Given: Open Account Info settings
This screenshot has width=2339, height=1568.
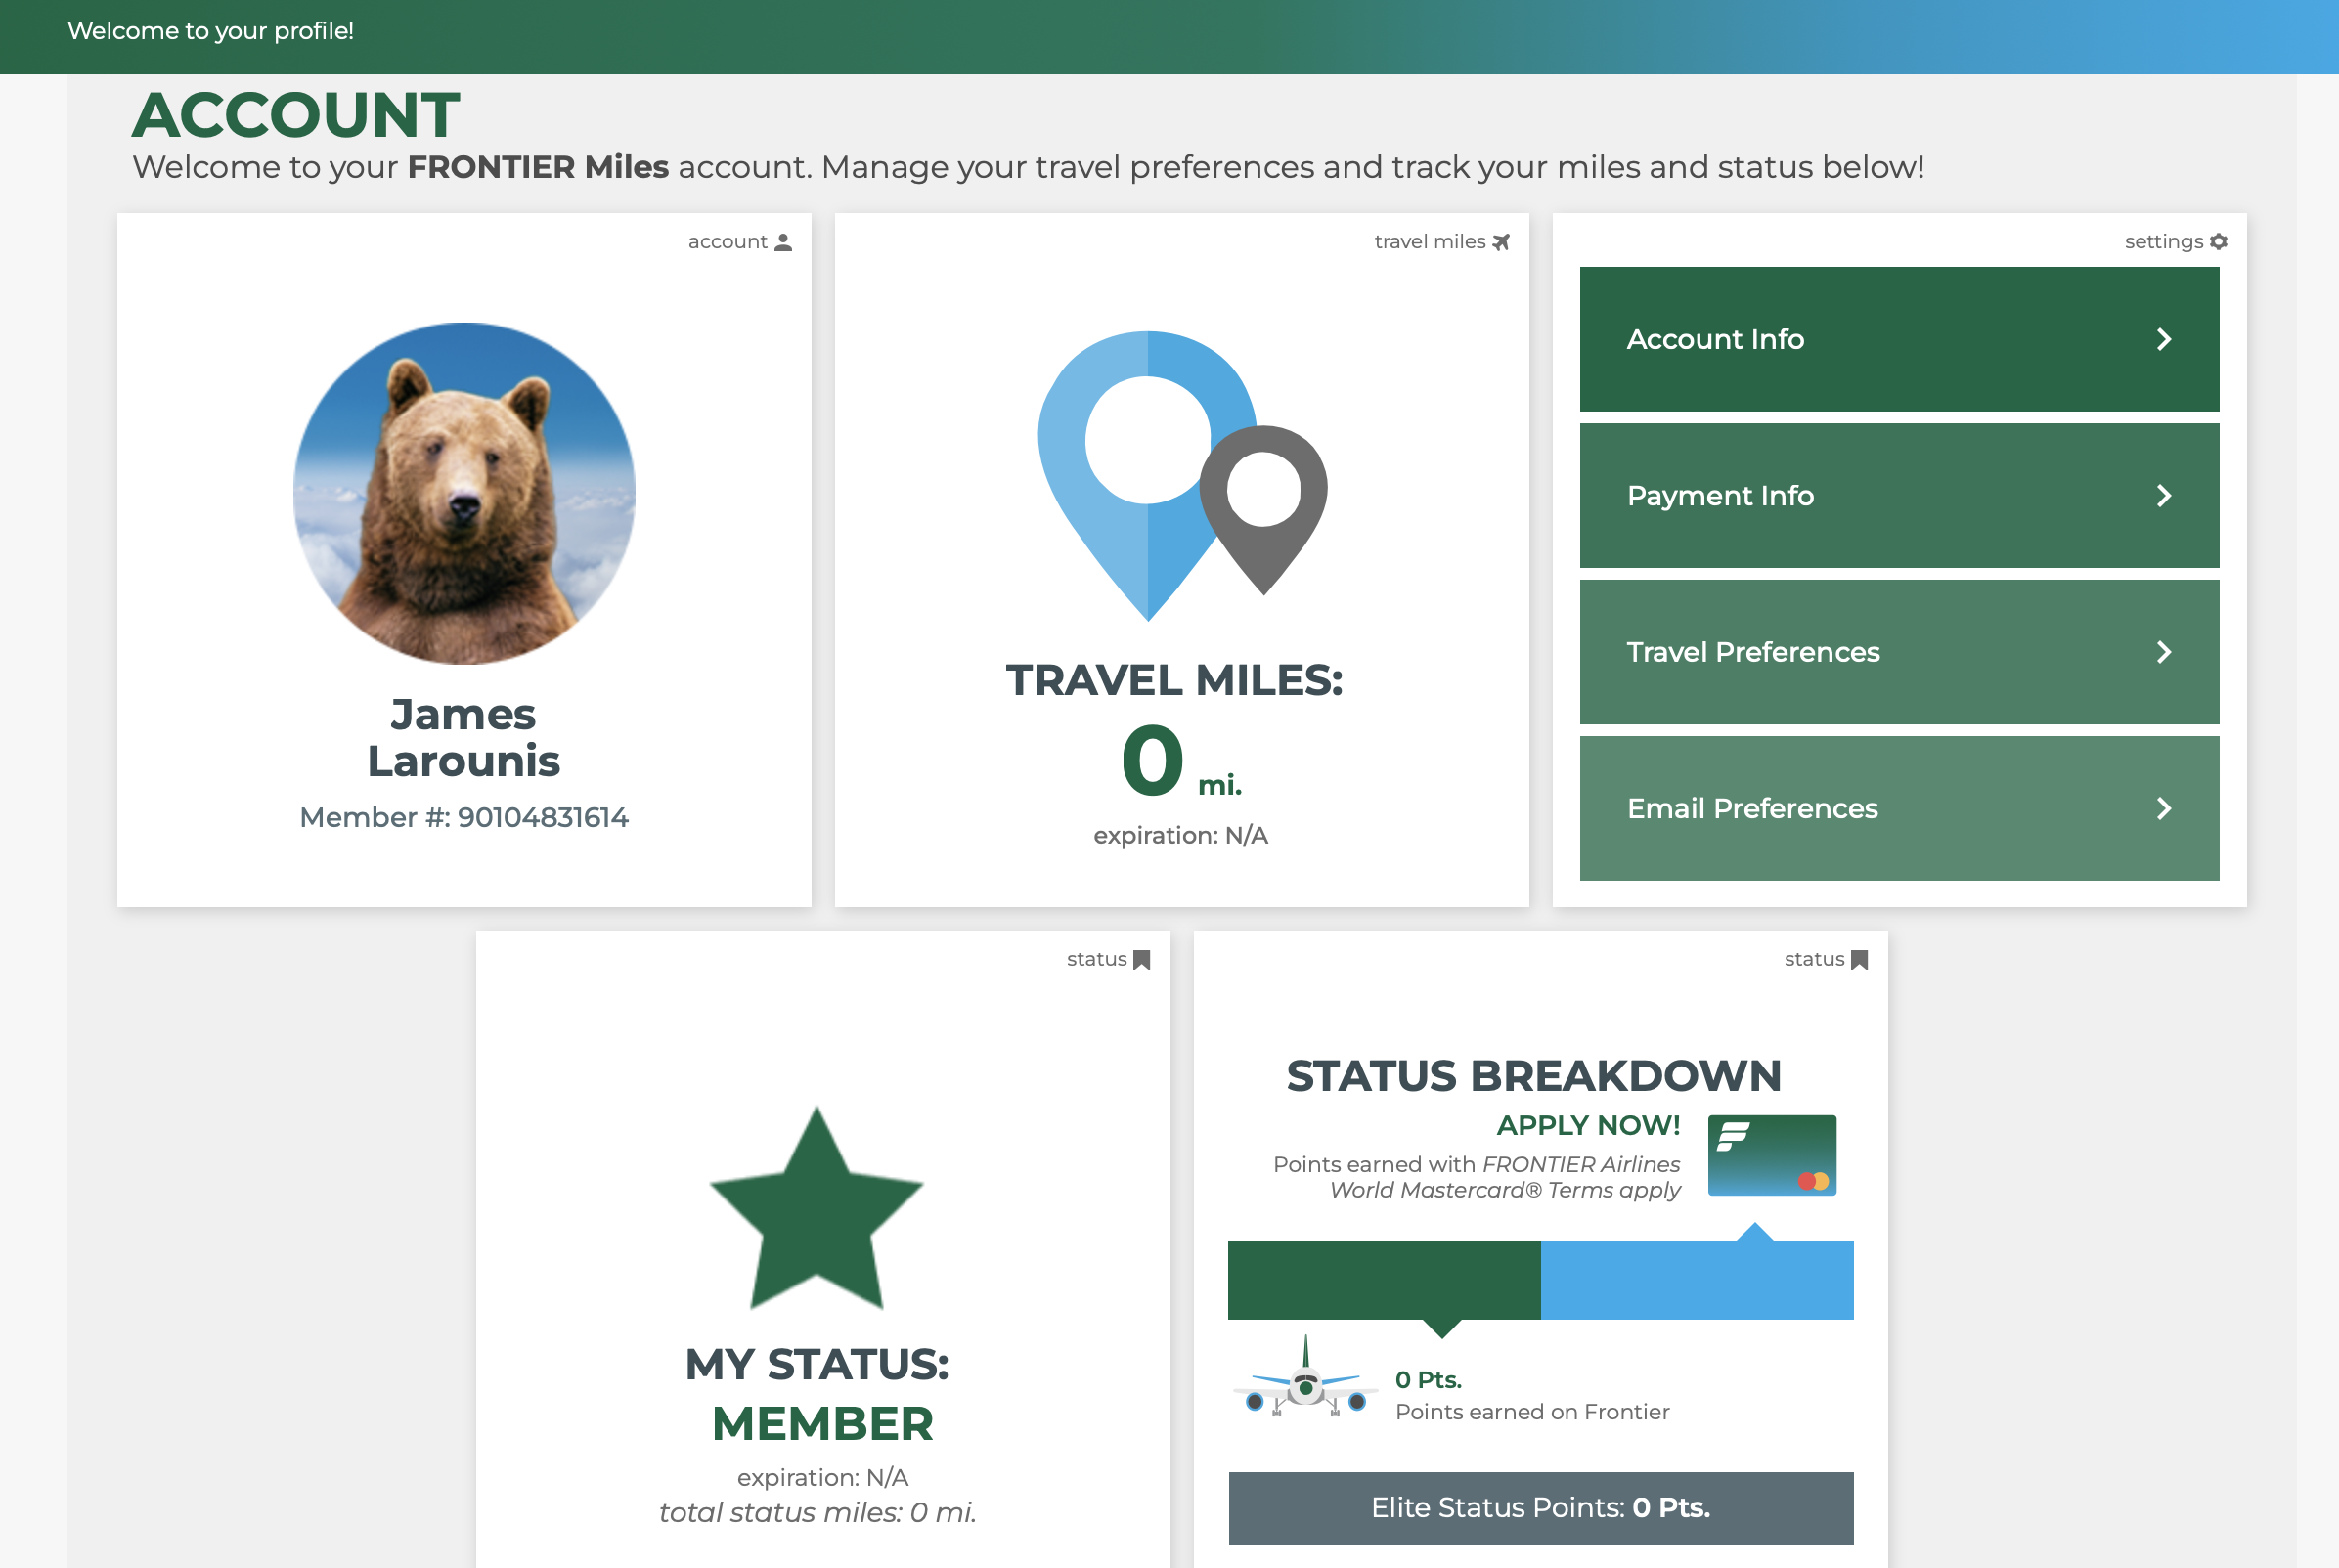Looking at the screenshot, I should [1899, 339].
